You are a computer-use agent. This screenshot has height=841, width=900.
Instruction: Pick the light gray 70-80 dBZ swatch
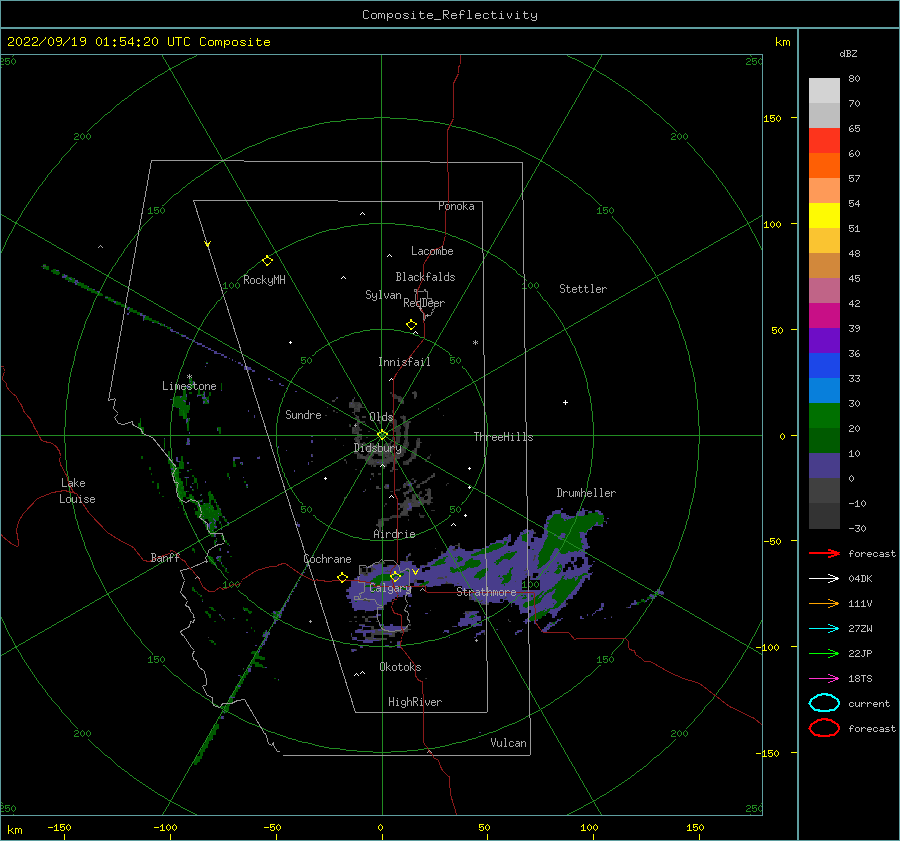824,90
